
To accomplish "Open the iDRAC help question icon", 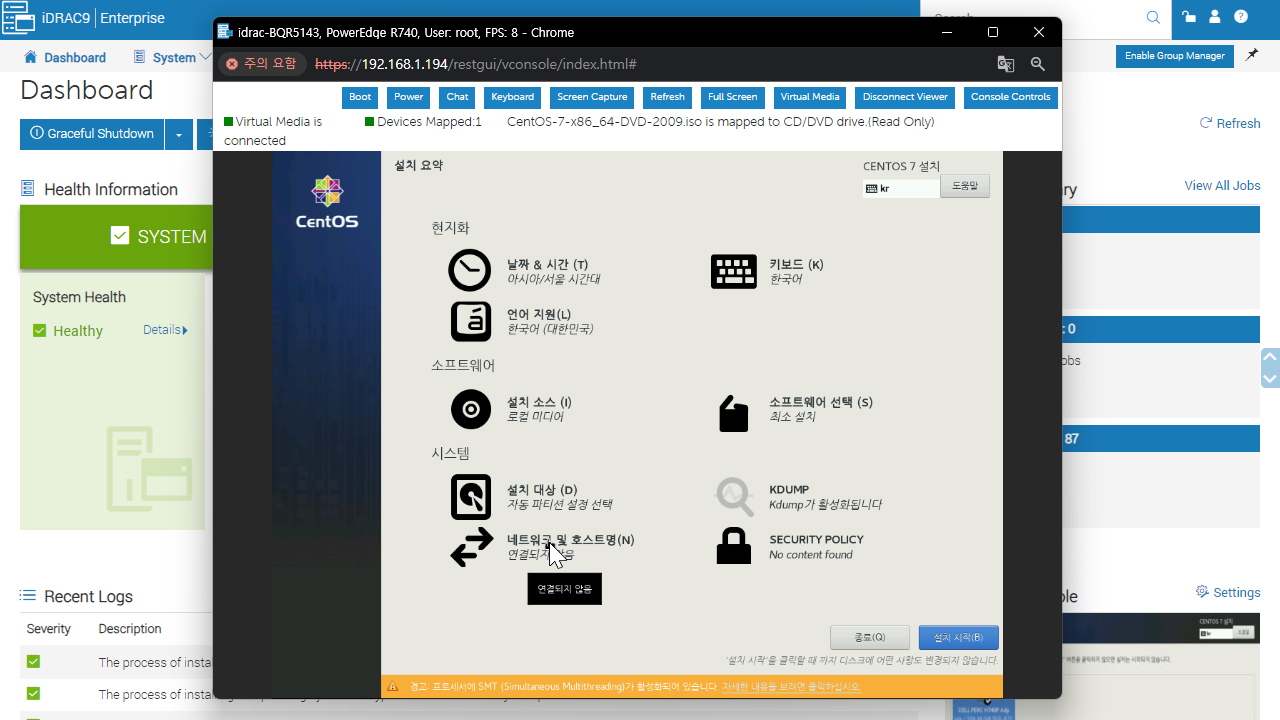I will [1241, 17].
